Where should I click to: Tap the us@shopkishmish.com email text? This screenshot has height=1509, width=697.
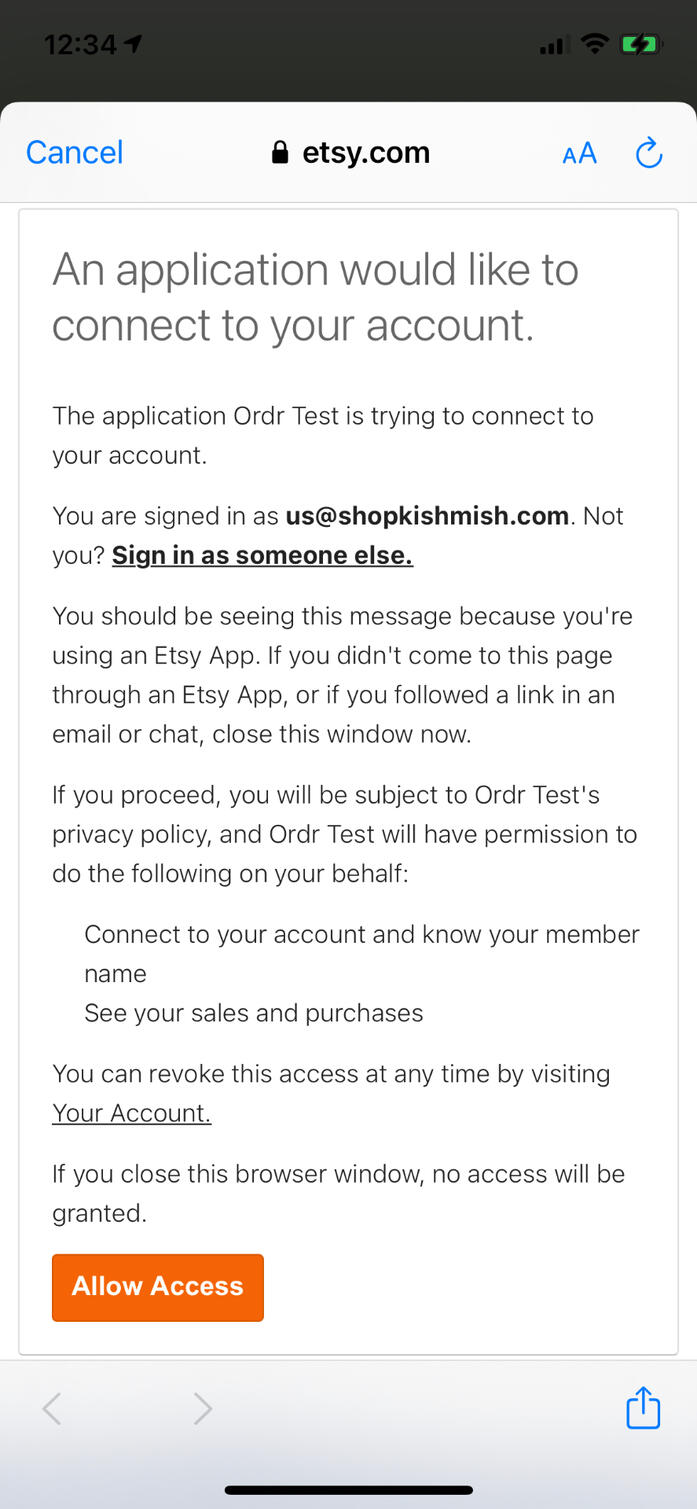427,516
